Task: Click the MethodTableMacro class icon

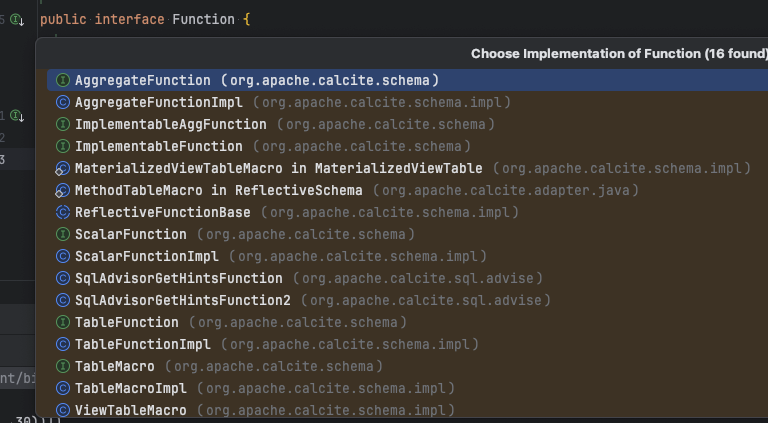Action: (x=62, y=190)
